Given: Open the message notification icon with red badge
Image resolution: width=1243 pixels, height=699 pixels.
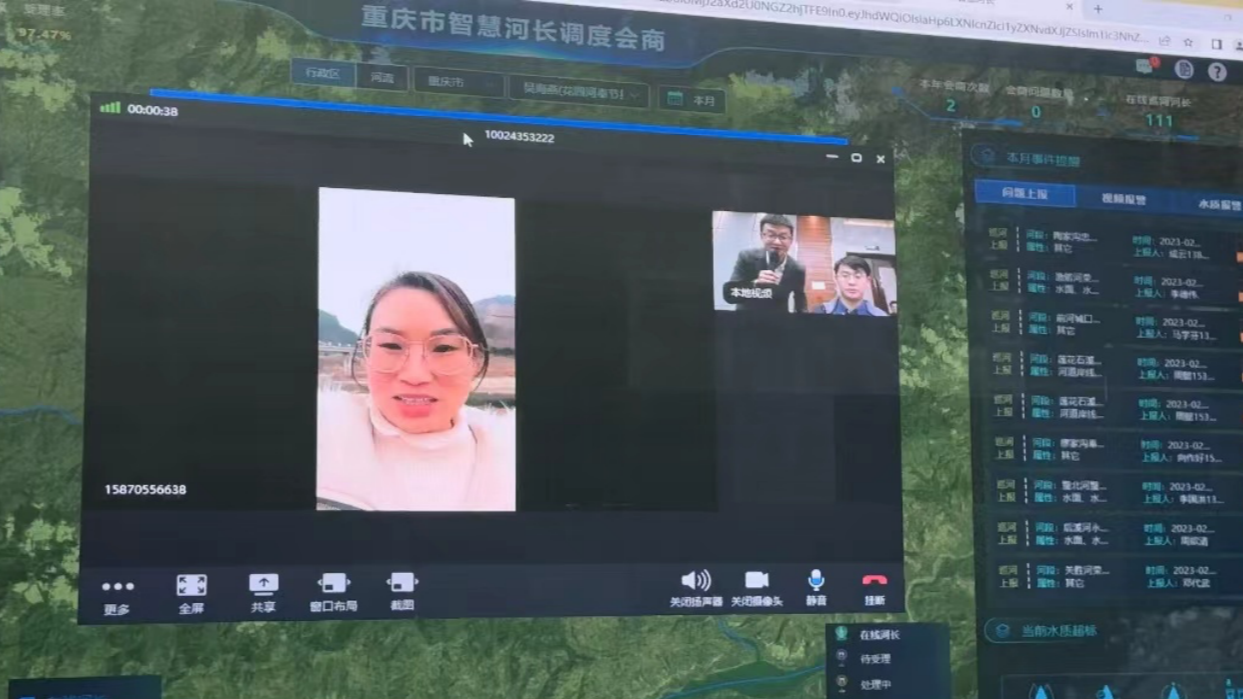Looking at the screenshot, I should [1146, 66].
